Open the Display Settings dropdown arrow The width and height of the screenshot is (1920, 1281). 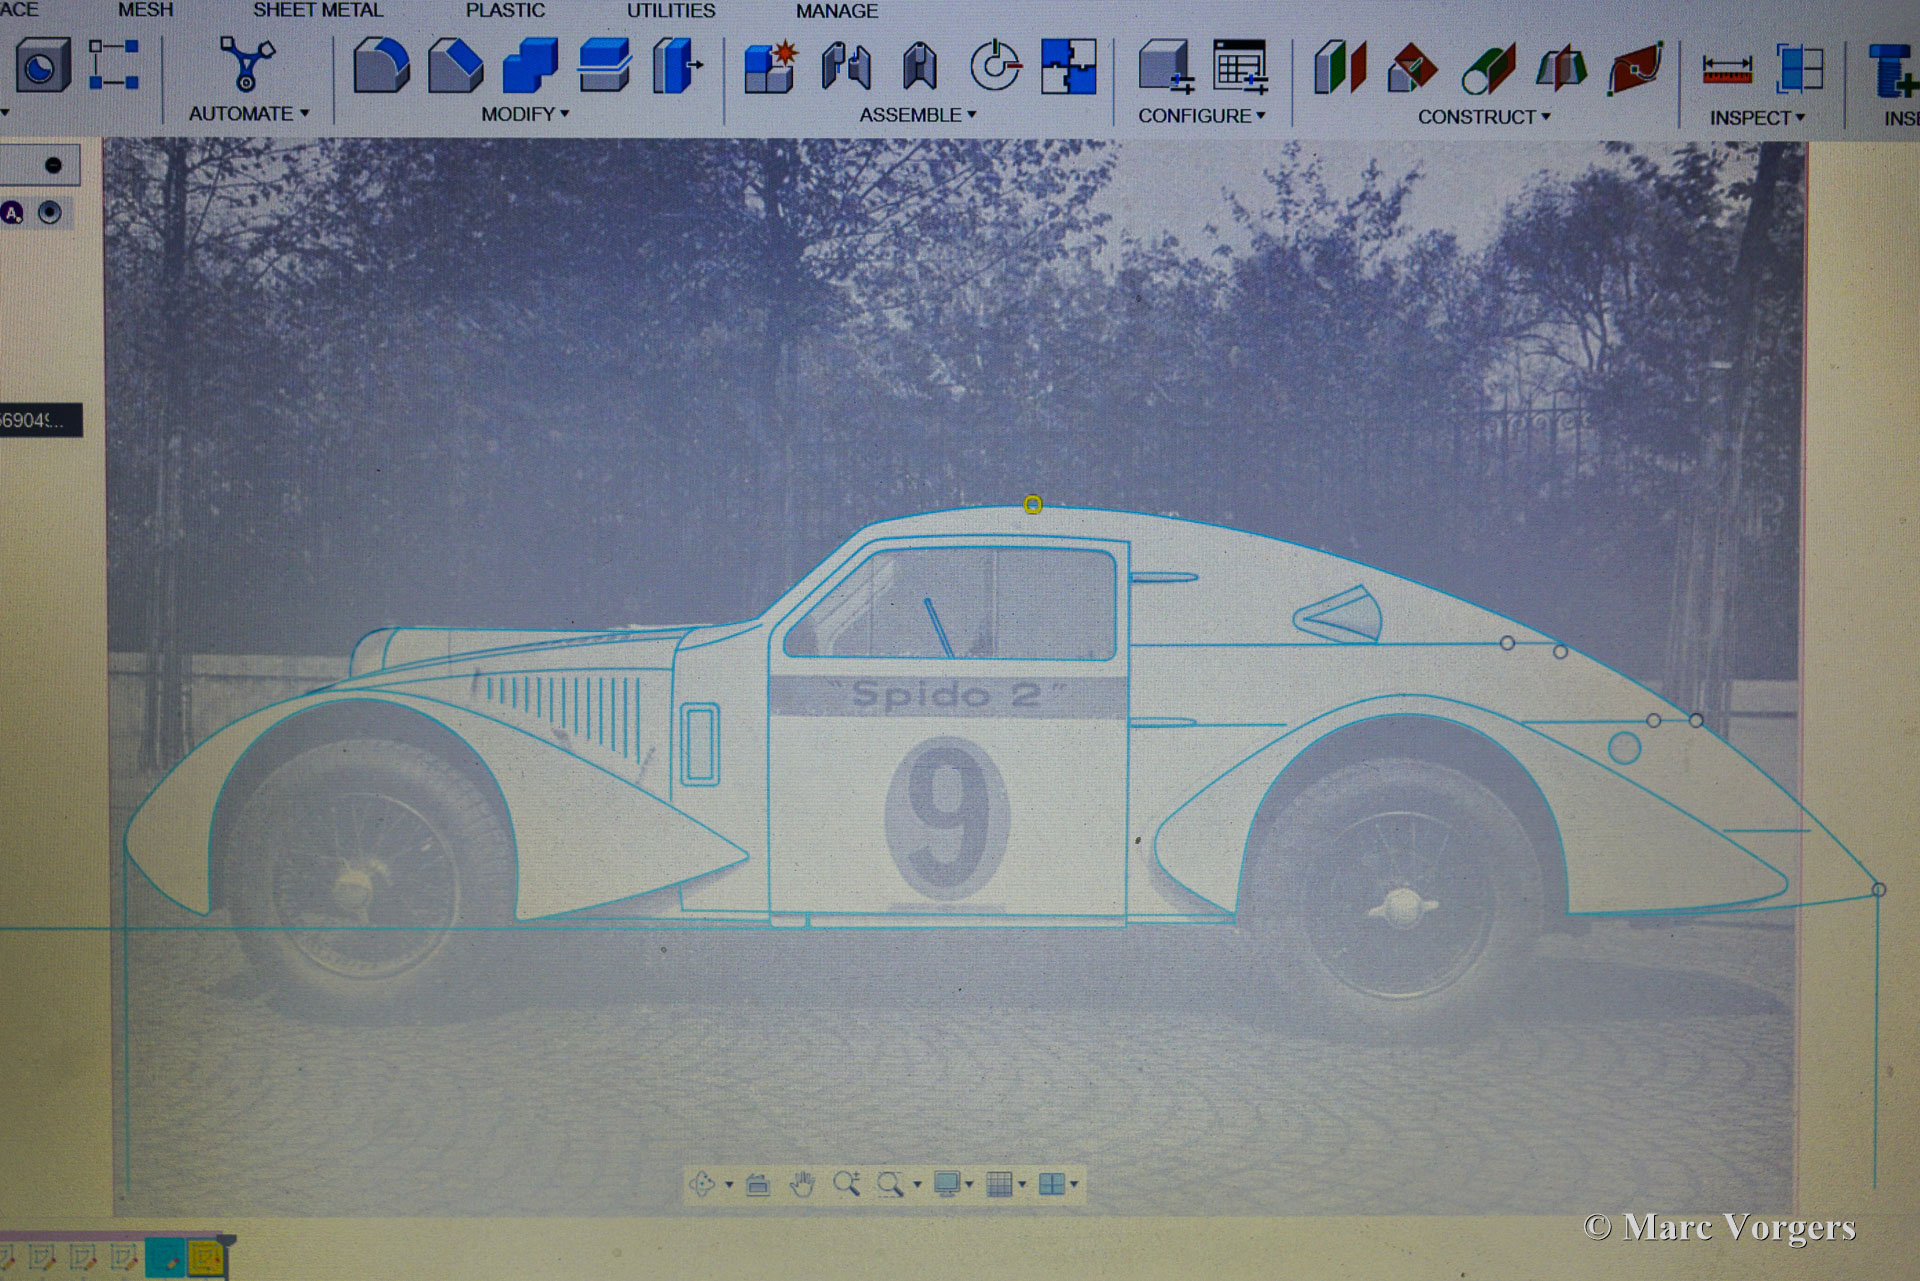pos(969,1185)
